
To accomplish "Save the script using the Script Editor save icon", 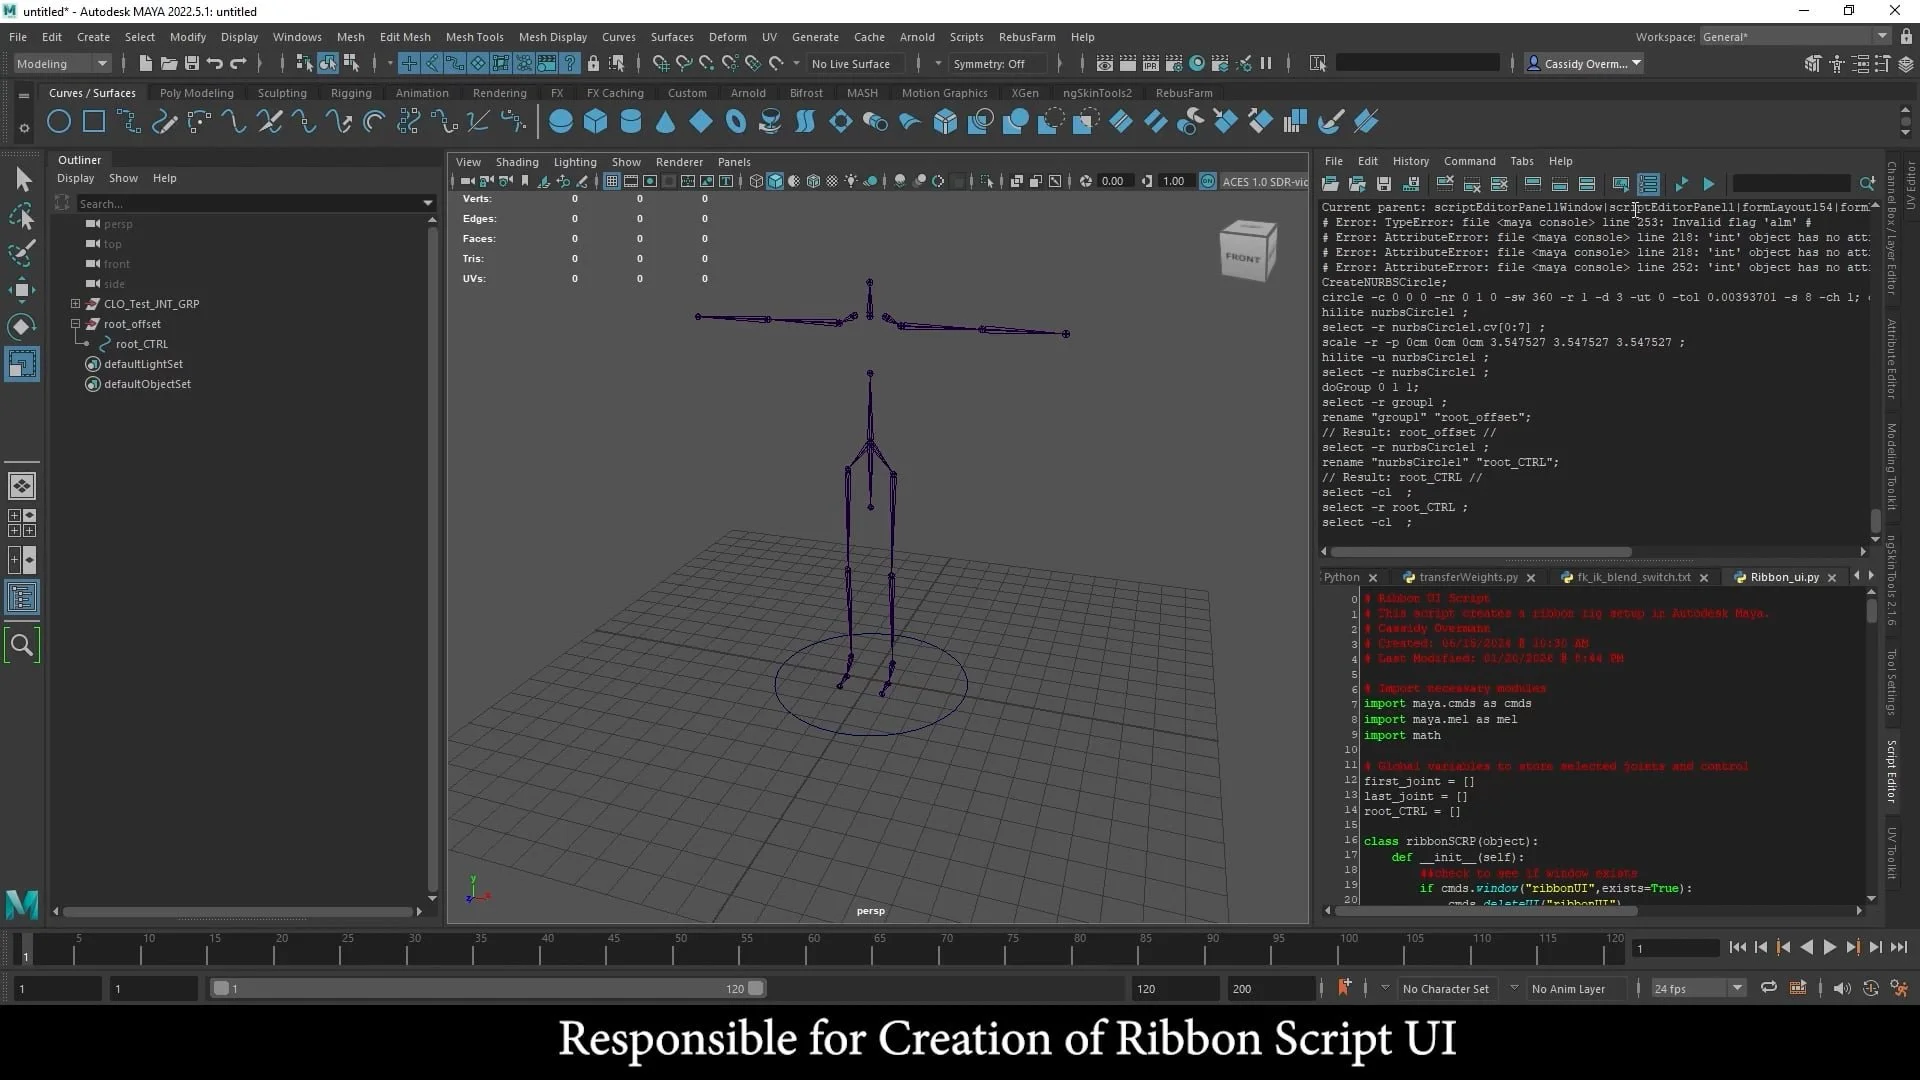I will point(1383,184).
